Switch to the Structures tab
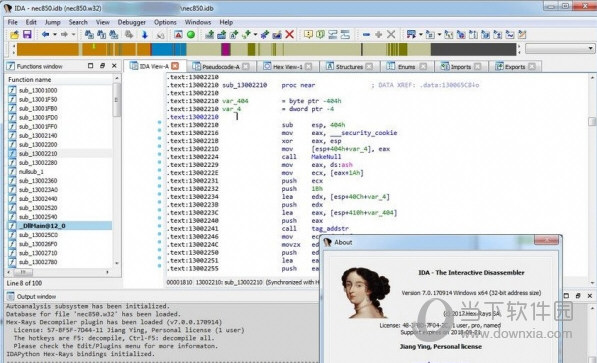Image resolution: width=597 pixels, height=363 pixels. coord(349,67)
